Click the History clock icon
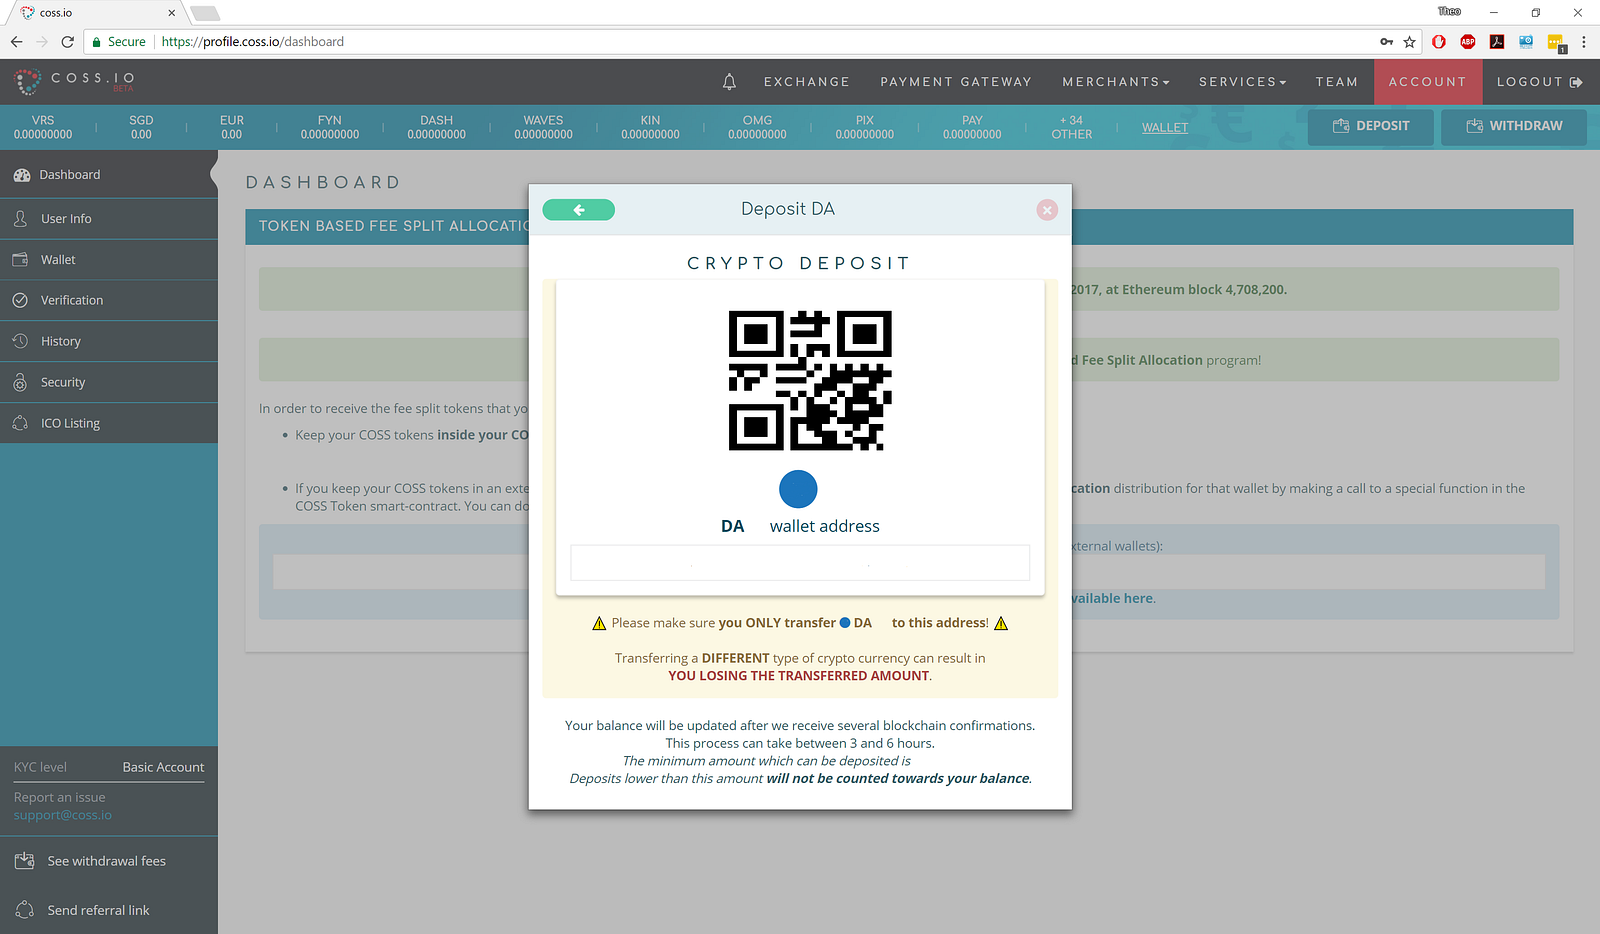 (x=20, y=341)
